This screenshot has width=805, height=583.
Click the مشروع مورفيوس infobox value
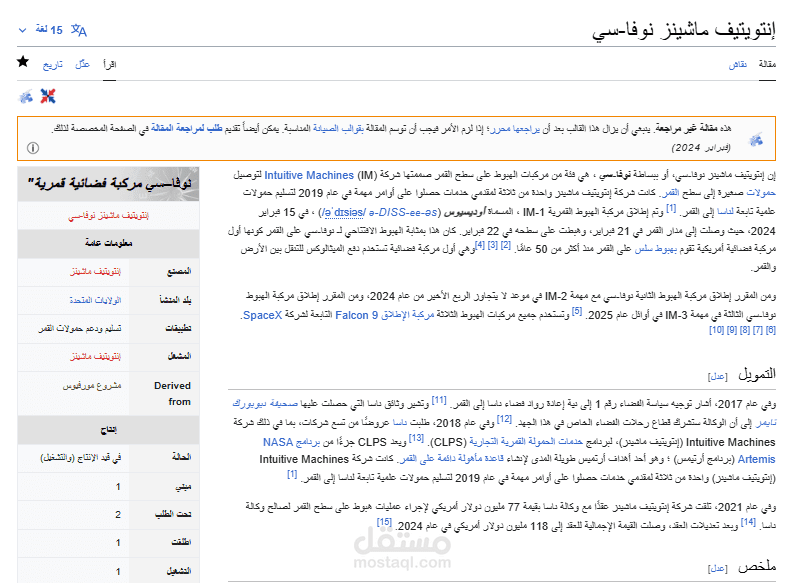click(92, 385)
